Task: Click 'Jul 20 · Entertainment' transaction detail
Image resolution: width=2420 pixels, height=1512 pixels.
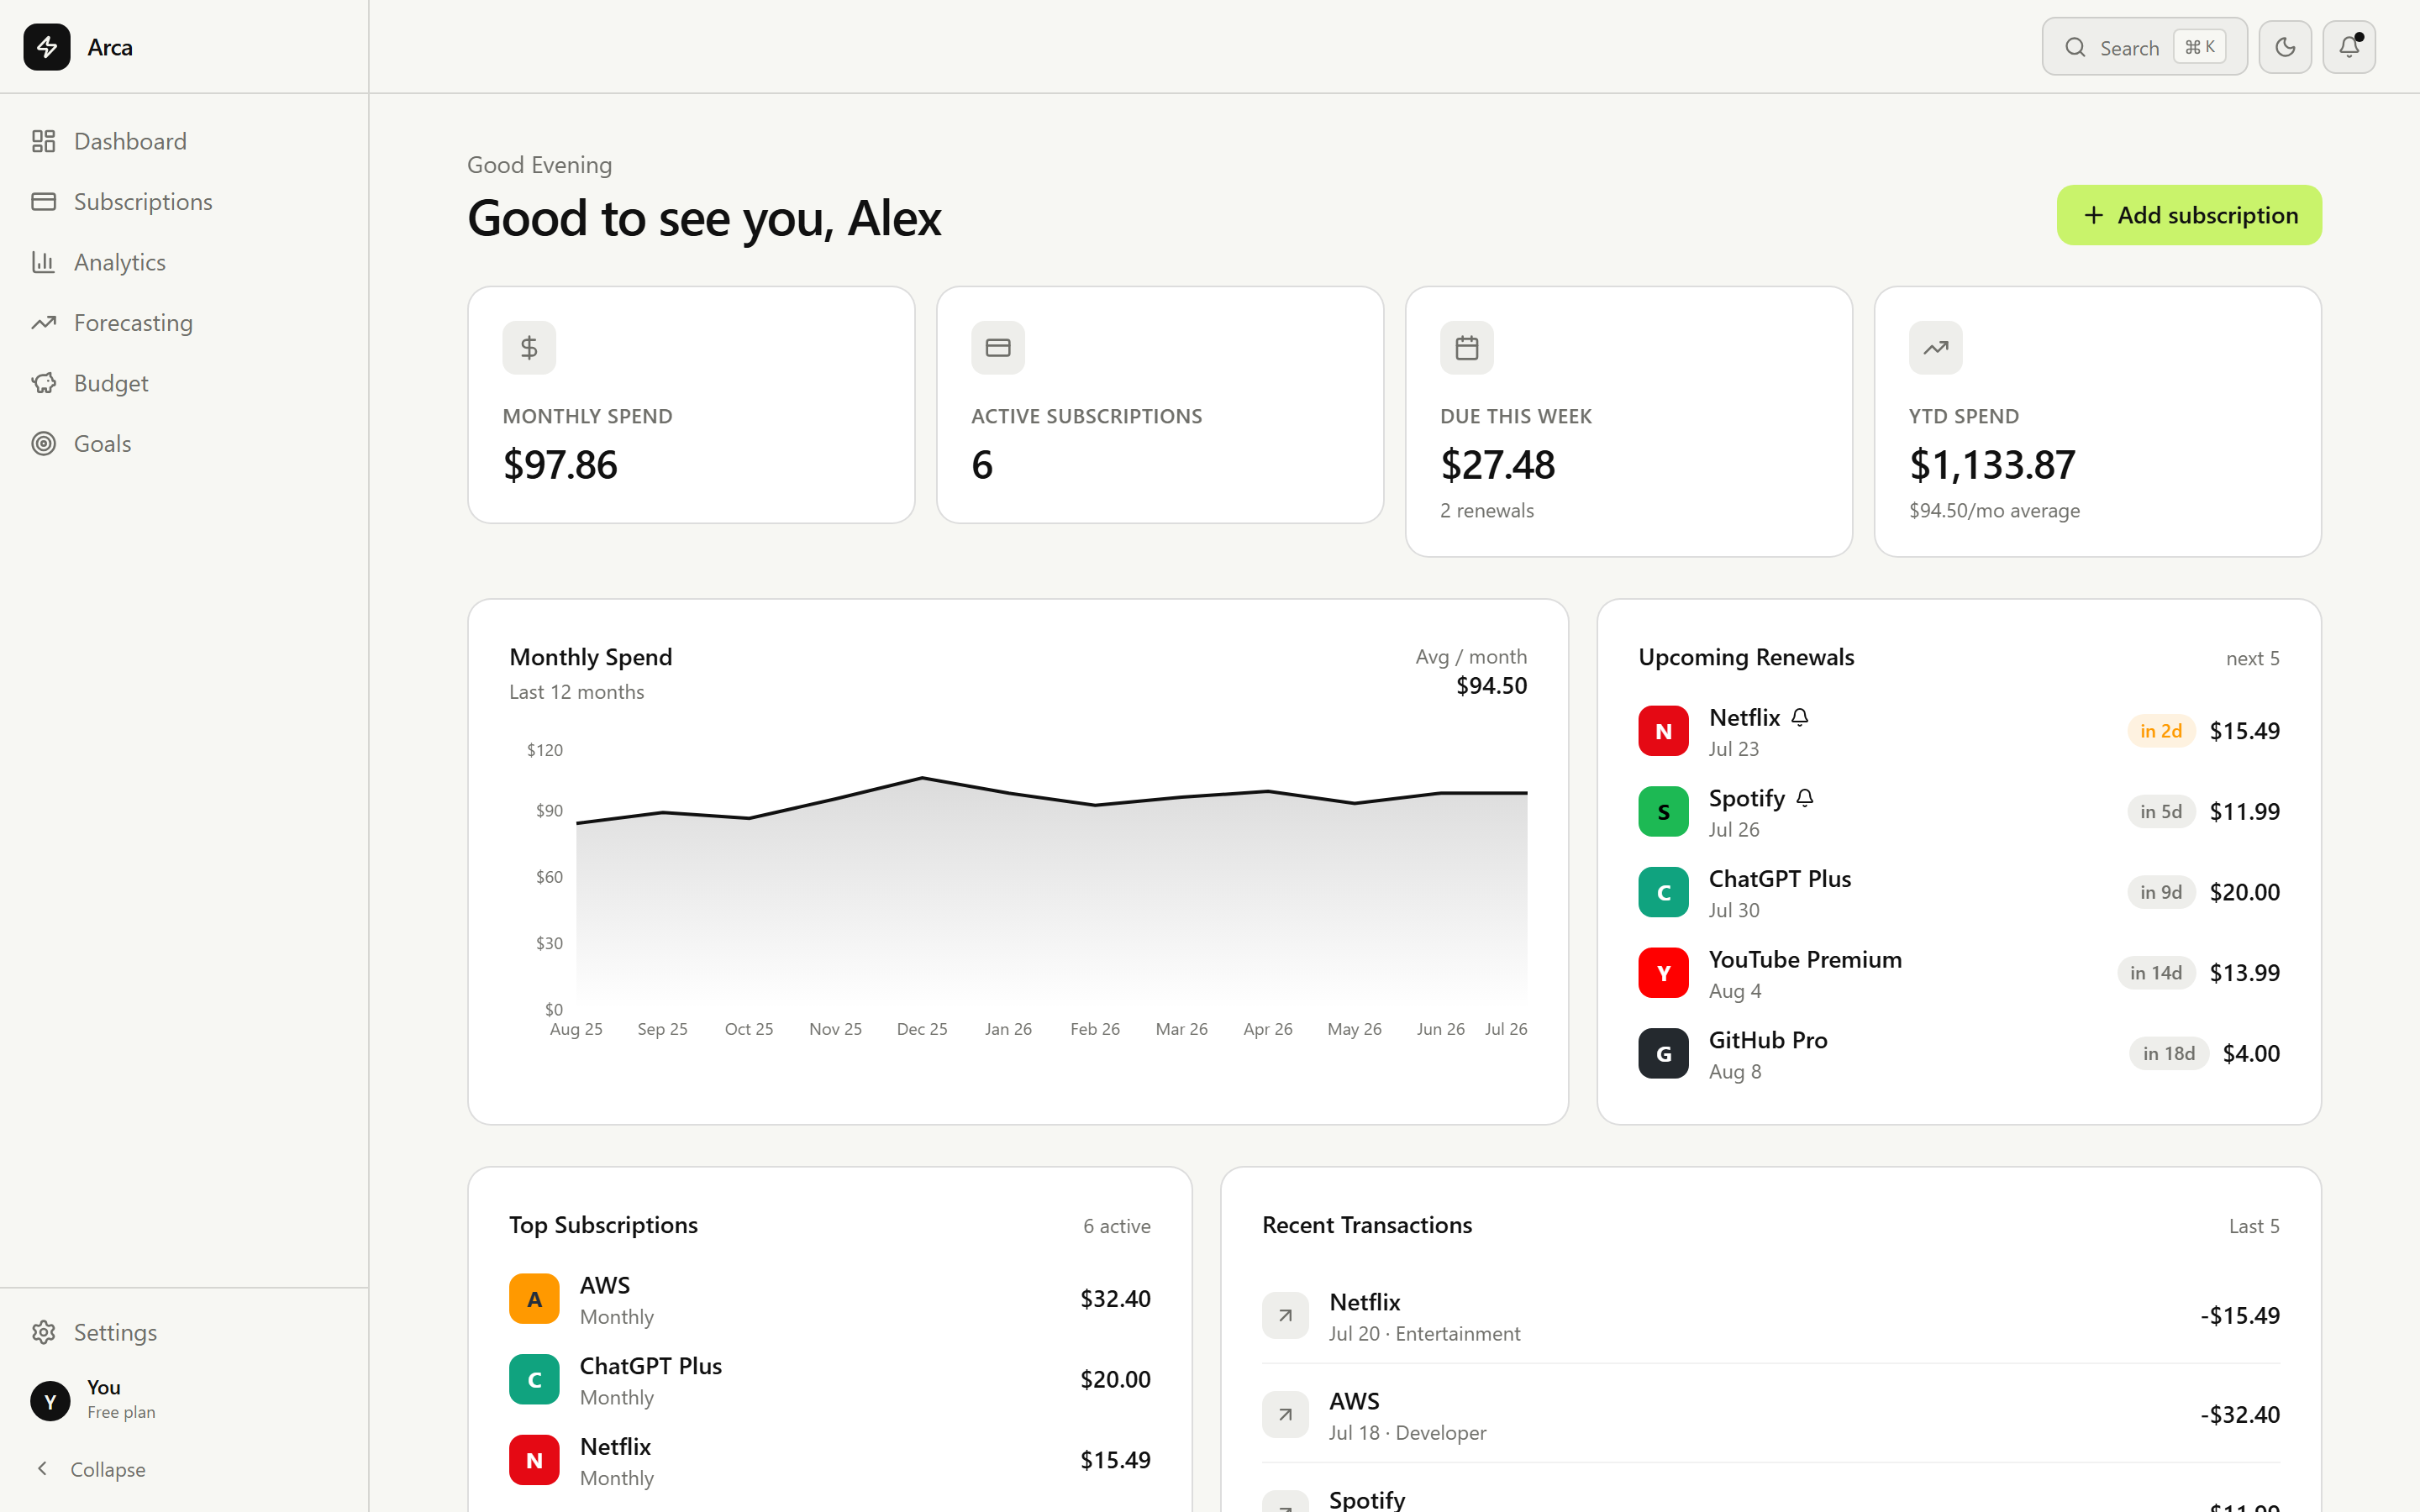Action: [1424, 1334]
